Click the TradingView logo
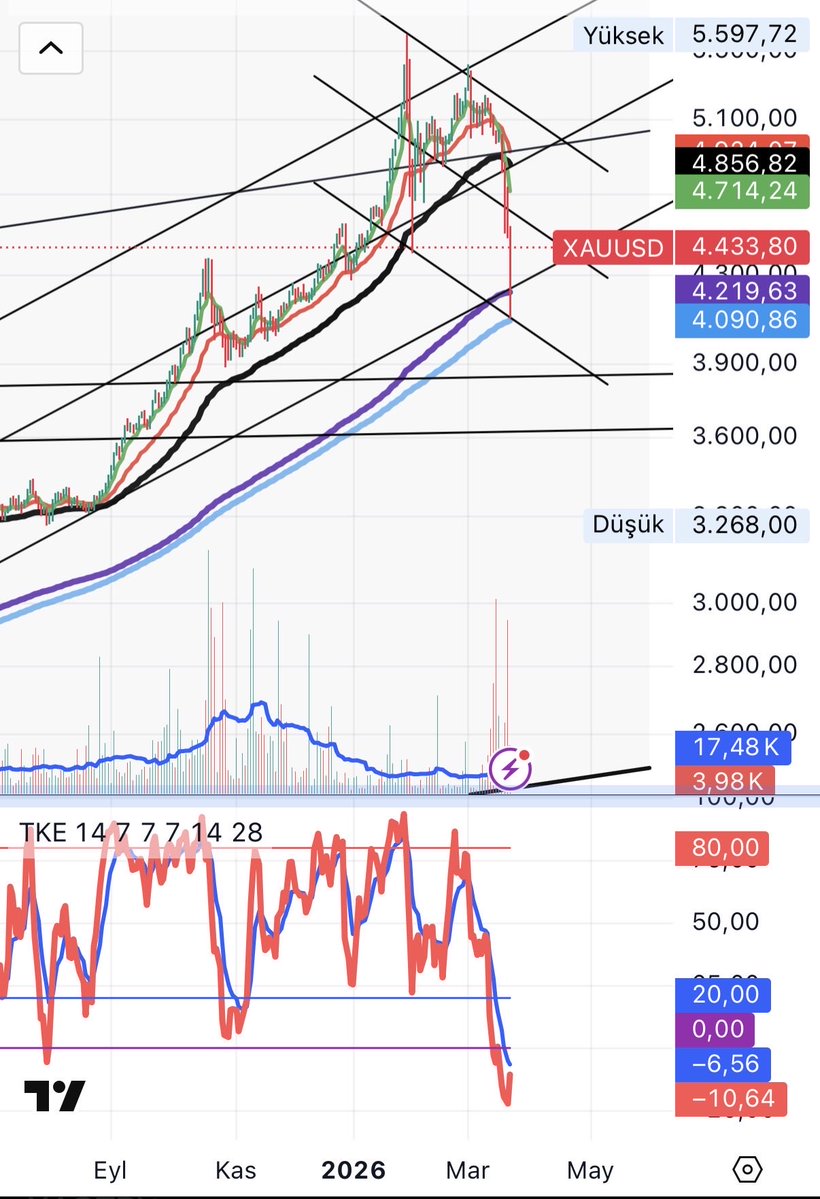The width and height of the screenshot is (820, 1199). (x=54, y=1095)
